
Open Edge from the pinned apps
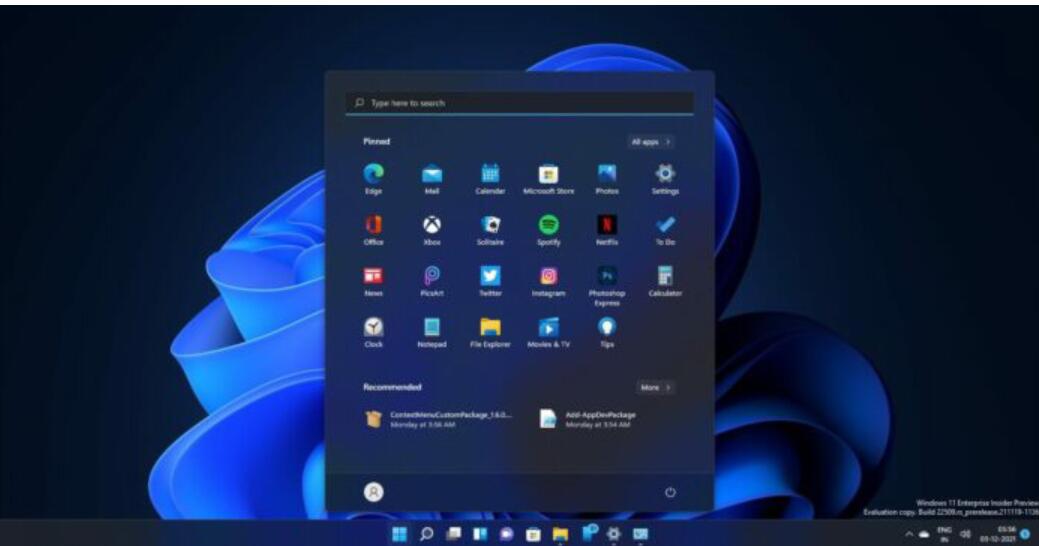[374, 179]
